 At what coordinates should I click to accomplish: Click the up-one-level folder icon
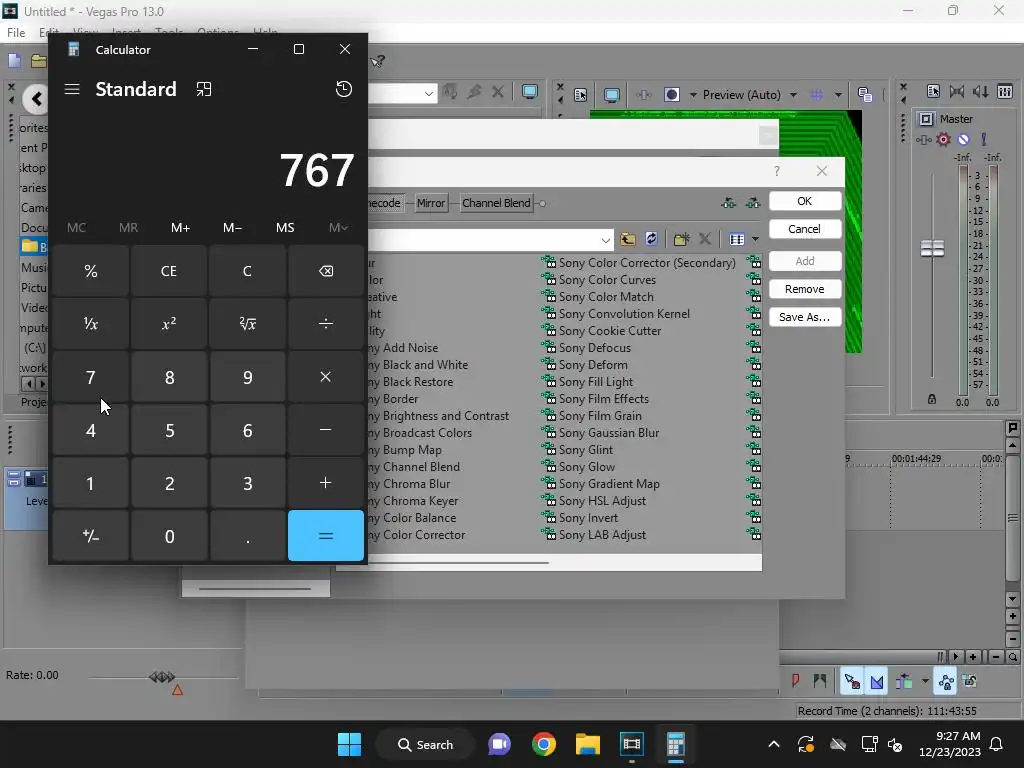coord(628,239)
